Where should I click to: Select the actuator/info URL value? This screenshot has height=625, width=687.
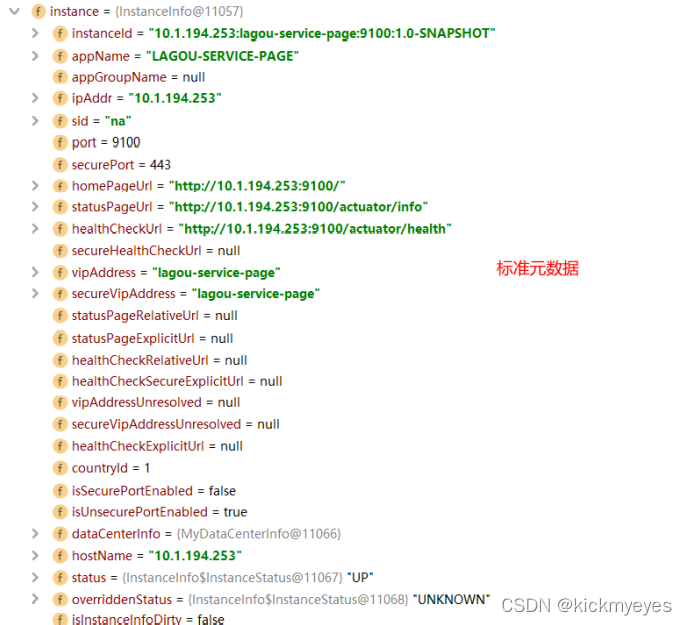pos(298,207)
